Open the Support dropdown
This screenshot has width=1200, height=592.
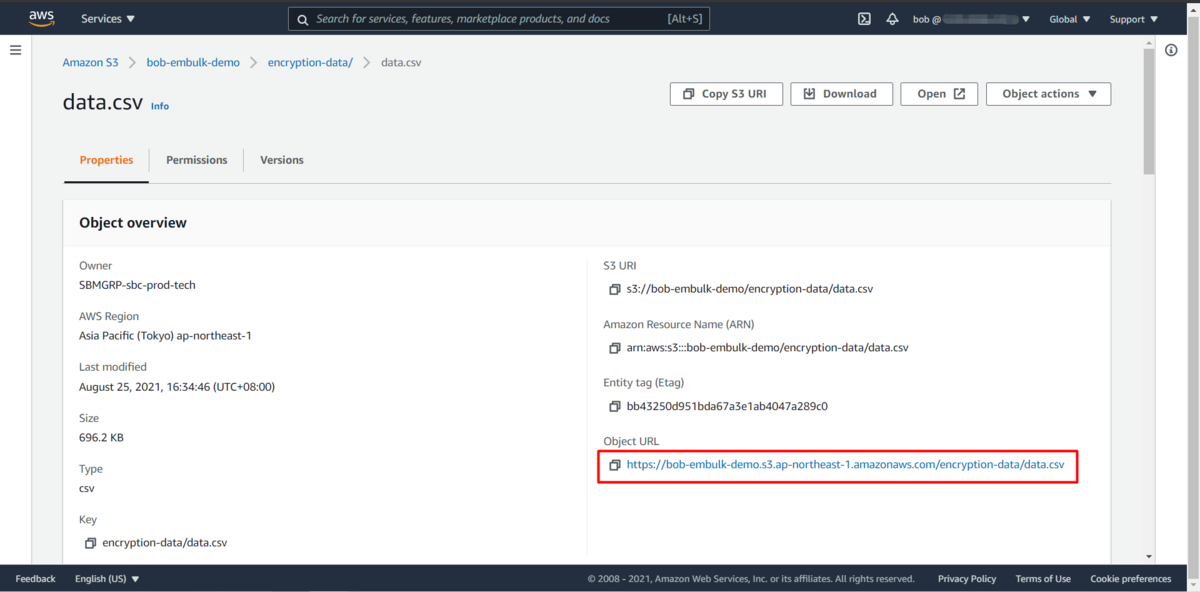(x=1134, y=19)
